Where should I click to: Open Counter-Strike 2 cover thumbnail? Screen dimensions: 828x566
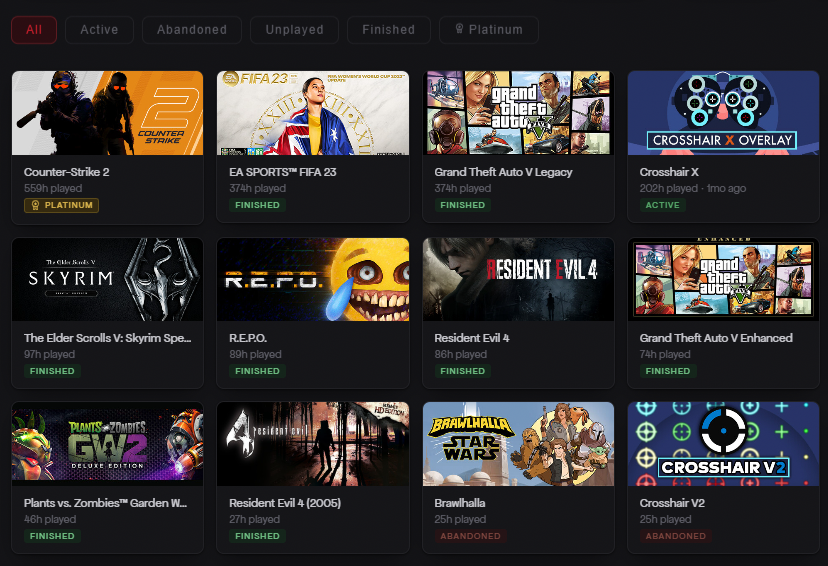pyautogui.click(x=108, y=113)
